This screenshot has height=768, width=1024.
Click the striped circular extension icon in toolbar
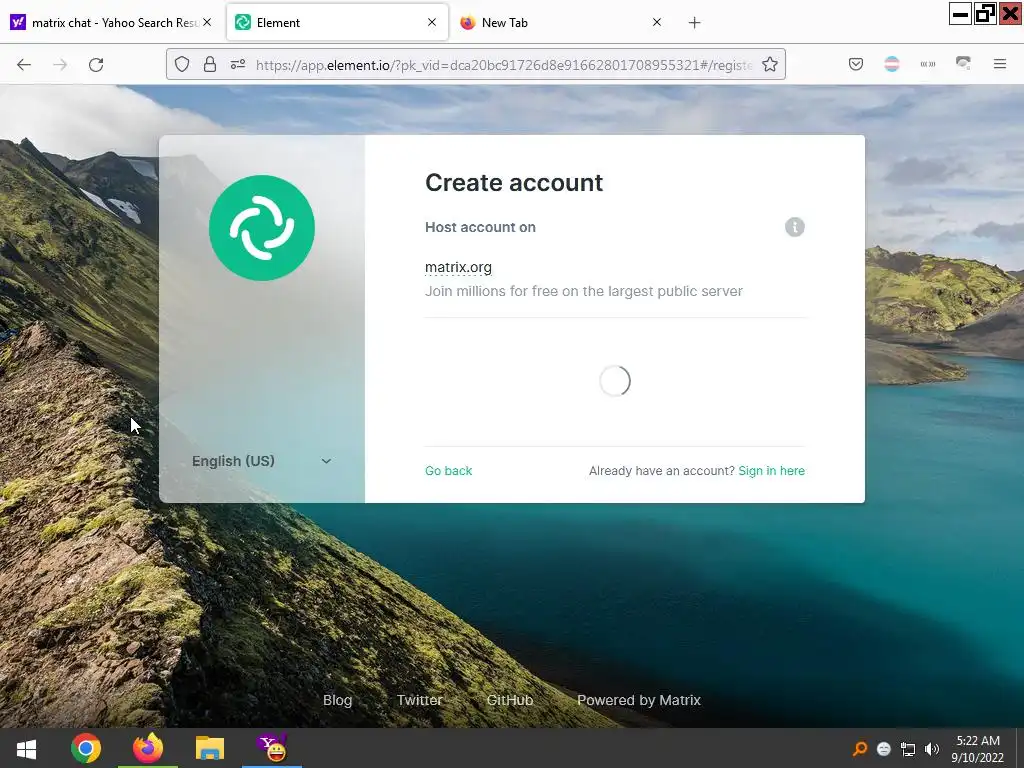891,64
